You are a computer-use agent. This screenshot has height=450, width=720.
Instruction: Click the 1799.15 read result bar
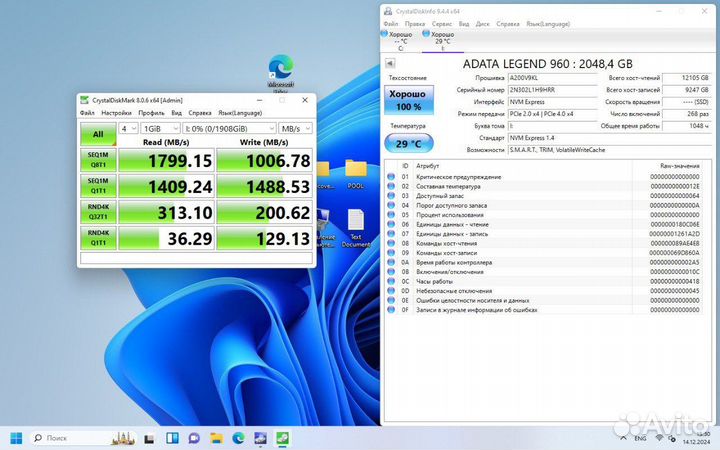coord(167,160)
